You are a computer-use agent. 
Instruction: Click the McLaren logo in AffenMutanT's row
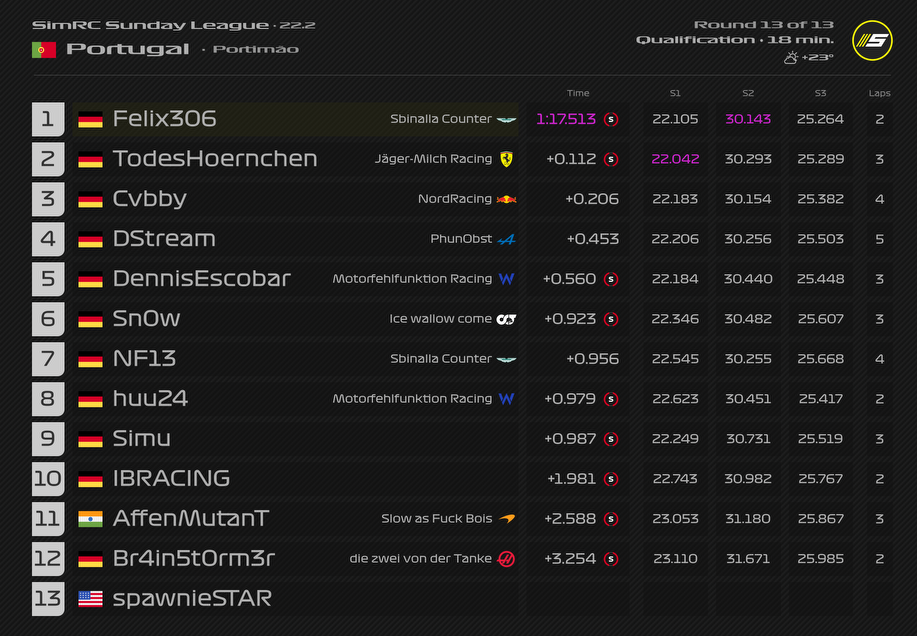[507, 519]
